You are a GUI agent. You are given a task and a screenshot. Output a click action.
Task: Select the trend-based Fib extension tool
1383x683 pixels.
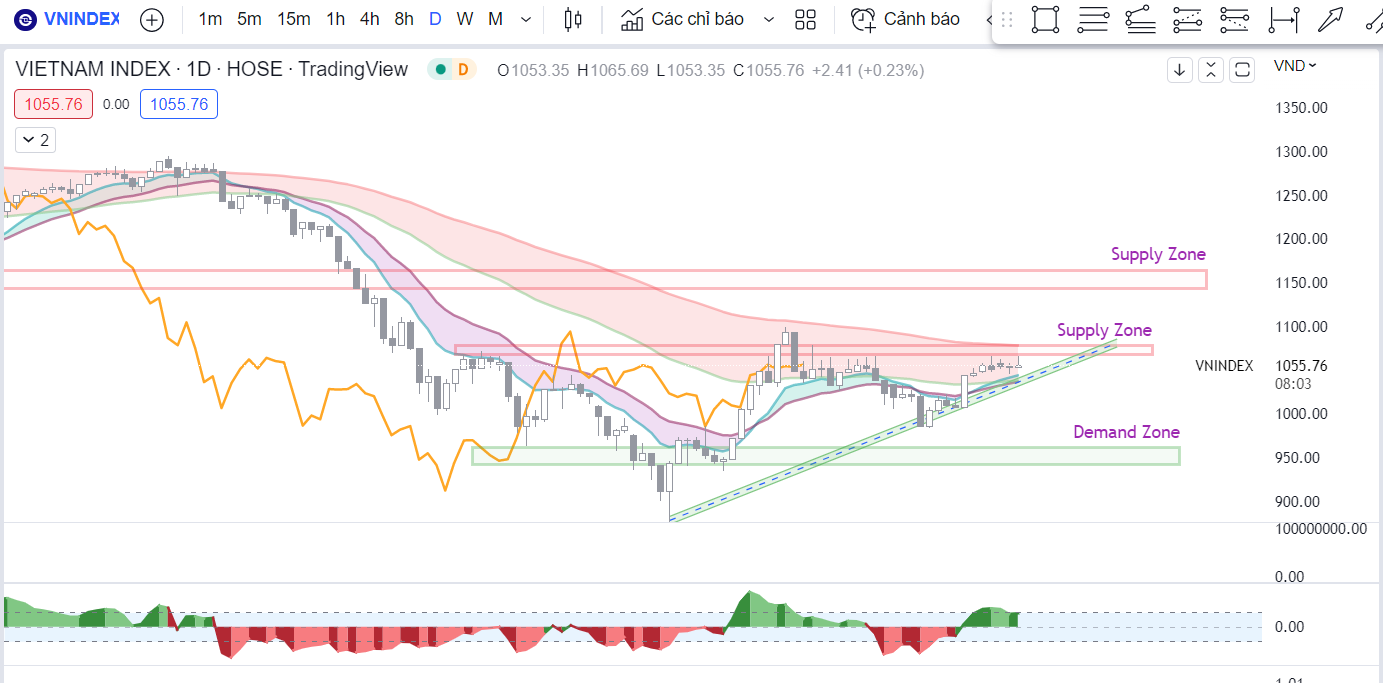point(1140,19)
